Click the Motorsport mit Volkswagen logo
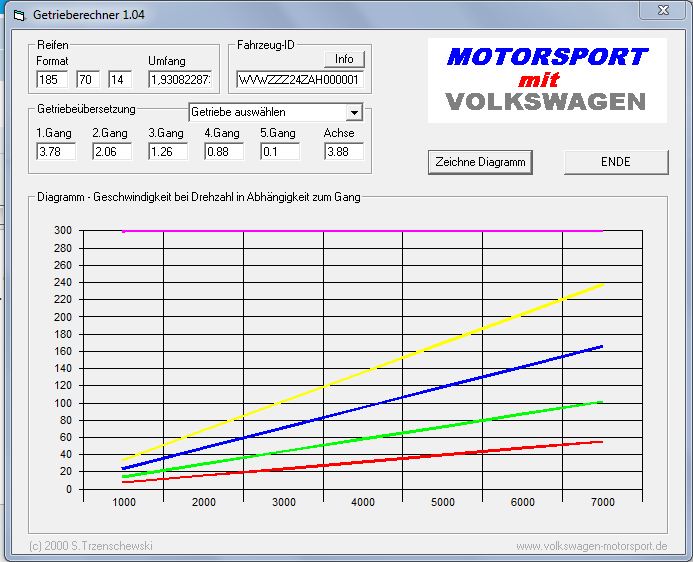 pos(547,79)
